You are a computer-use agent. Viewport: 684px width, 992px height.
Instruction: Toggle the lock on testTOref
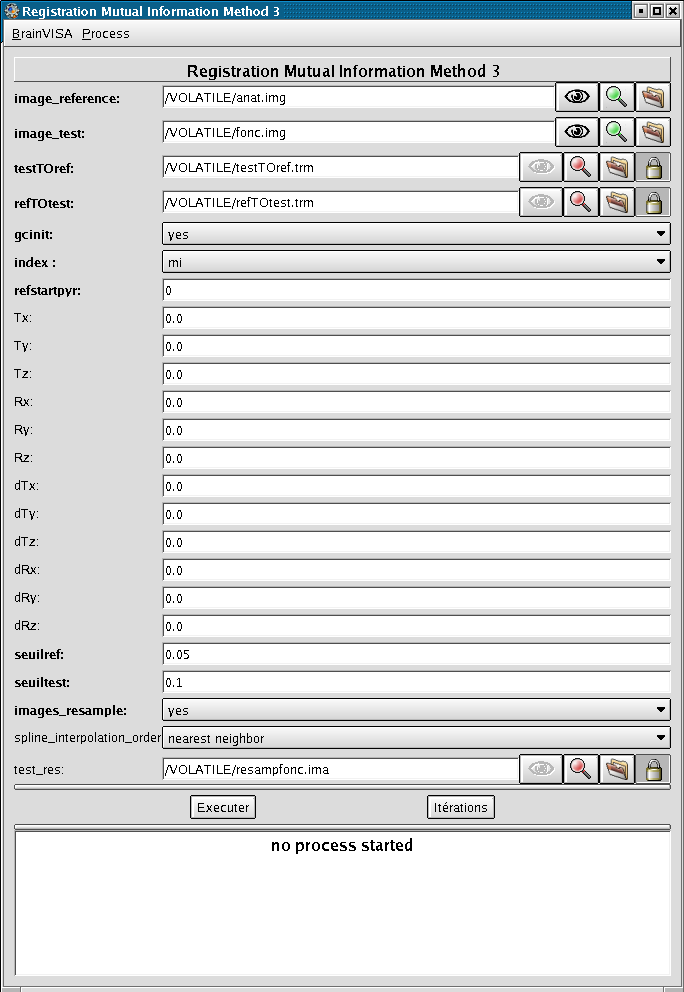pyautogui.click(x=654, y=168)
